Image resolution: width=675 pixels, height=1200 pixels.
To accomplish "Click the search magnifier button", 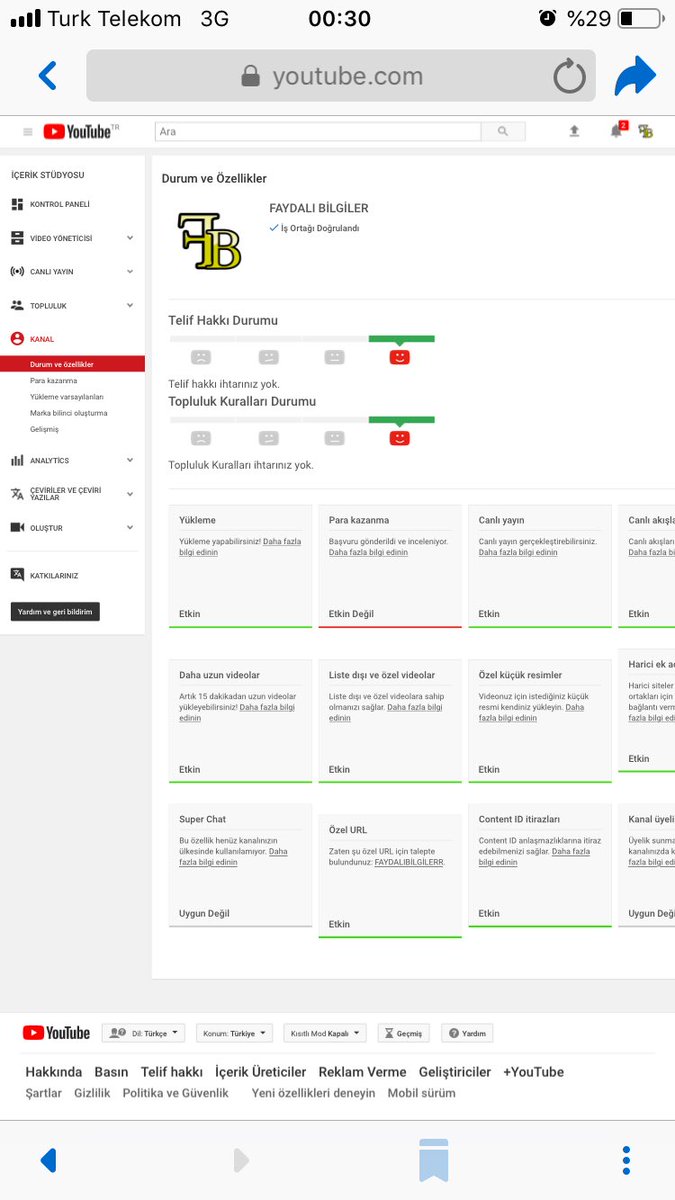I will [x=503, y=131].
